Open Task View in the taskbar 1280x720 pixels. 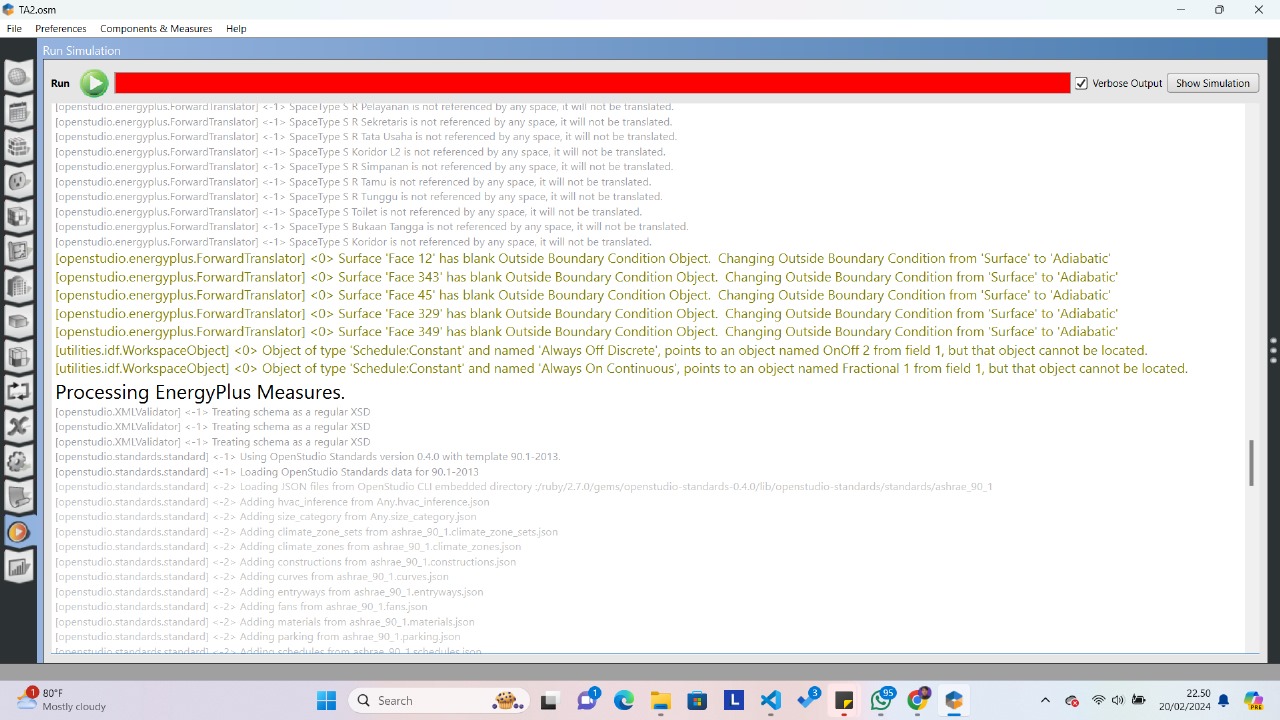coord(548,701)
